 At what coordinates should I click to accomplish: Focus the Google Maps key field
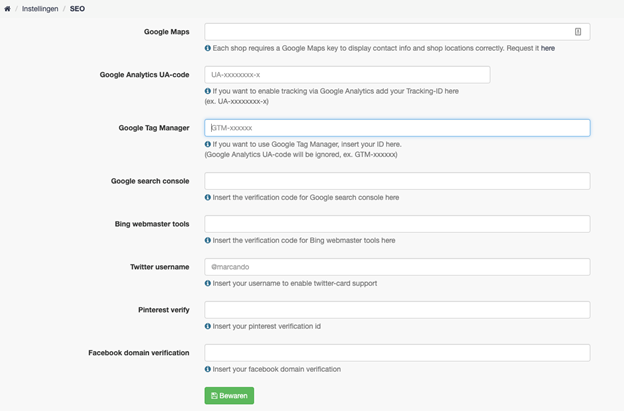tap(397, 32)
